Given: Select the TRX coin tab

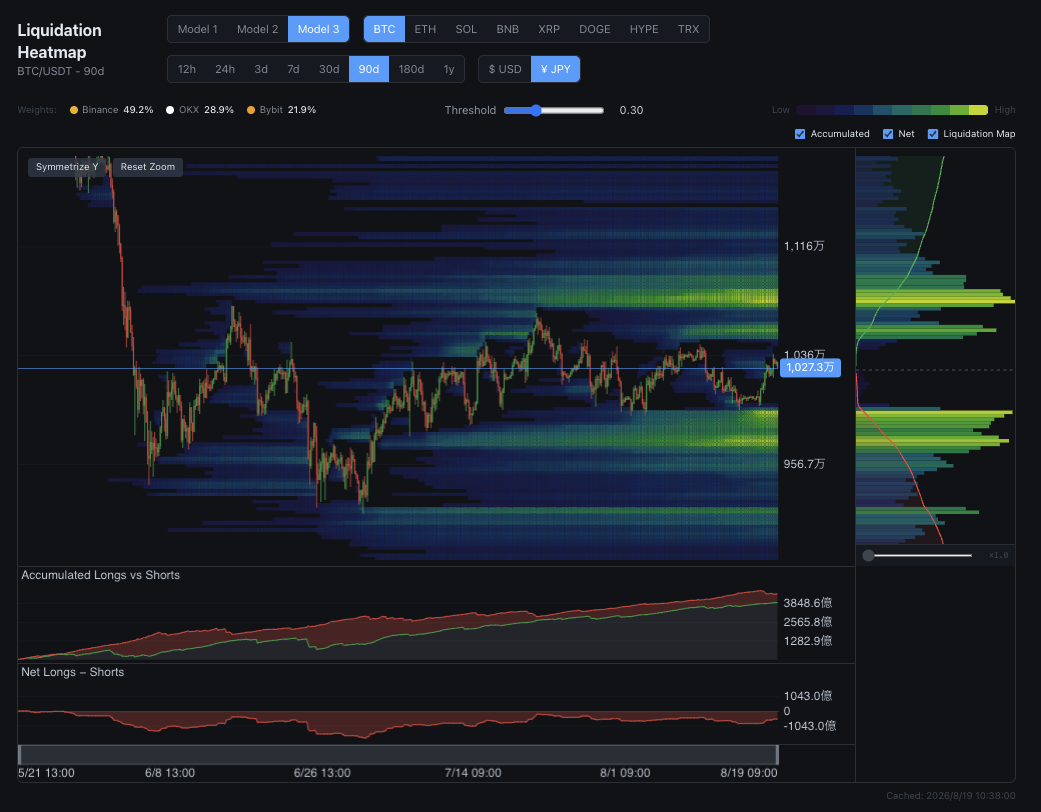Looking at the screenshot, I should pyautogui.click(x=688, y=29).
